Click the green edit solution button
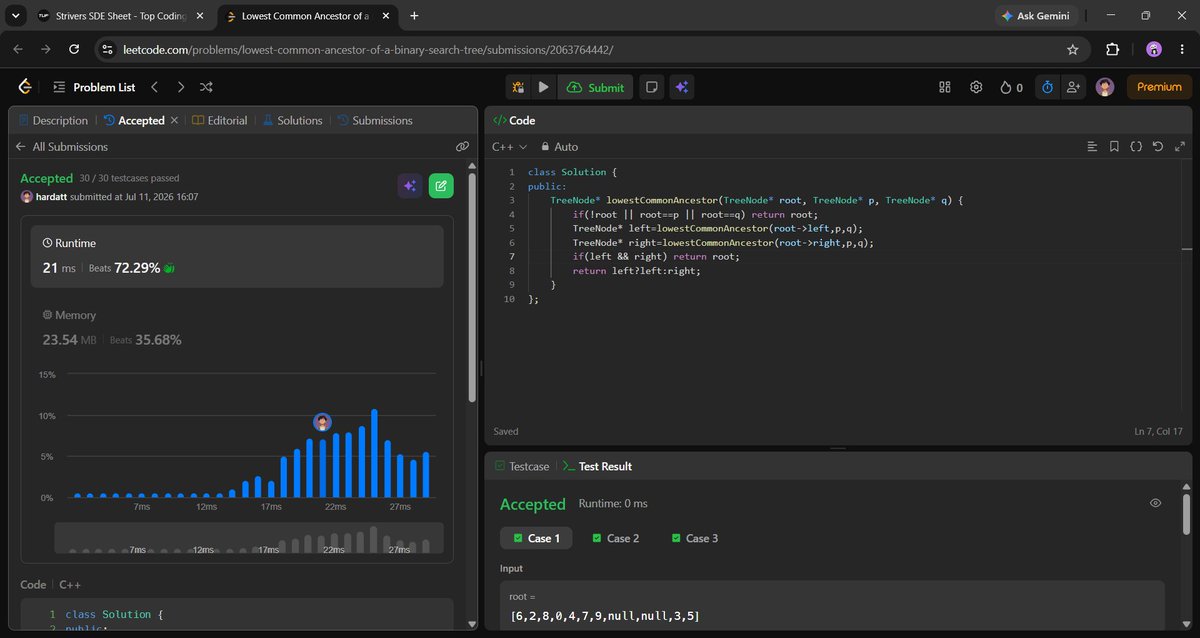 click(x=441, y=185)
